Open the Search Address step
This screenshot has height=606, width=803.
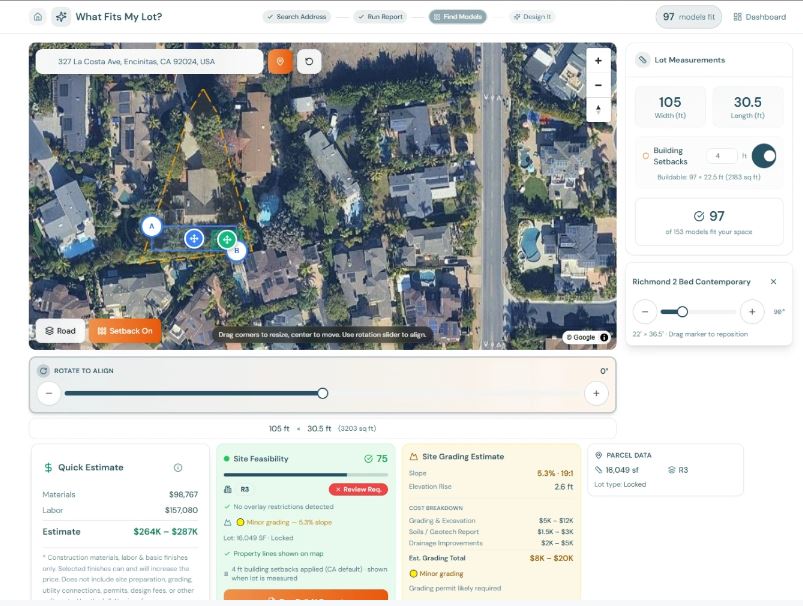click(297, 17)
